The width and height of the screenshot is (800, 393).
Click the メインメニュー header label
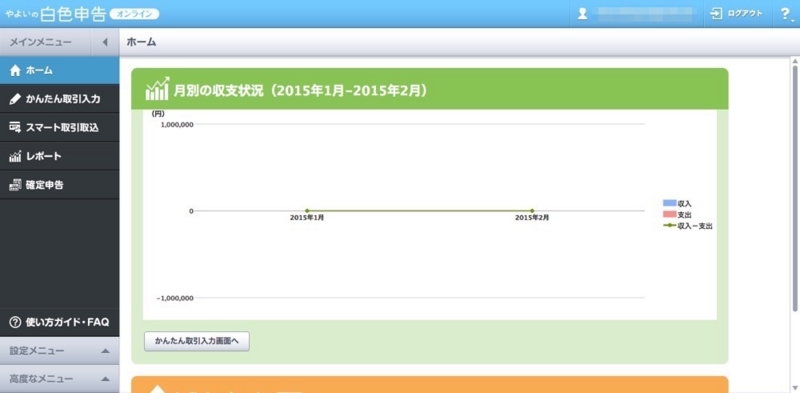(x=41, y=42)
